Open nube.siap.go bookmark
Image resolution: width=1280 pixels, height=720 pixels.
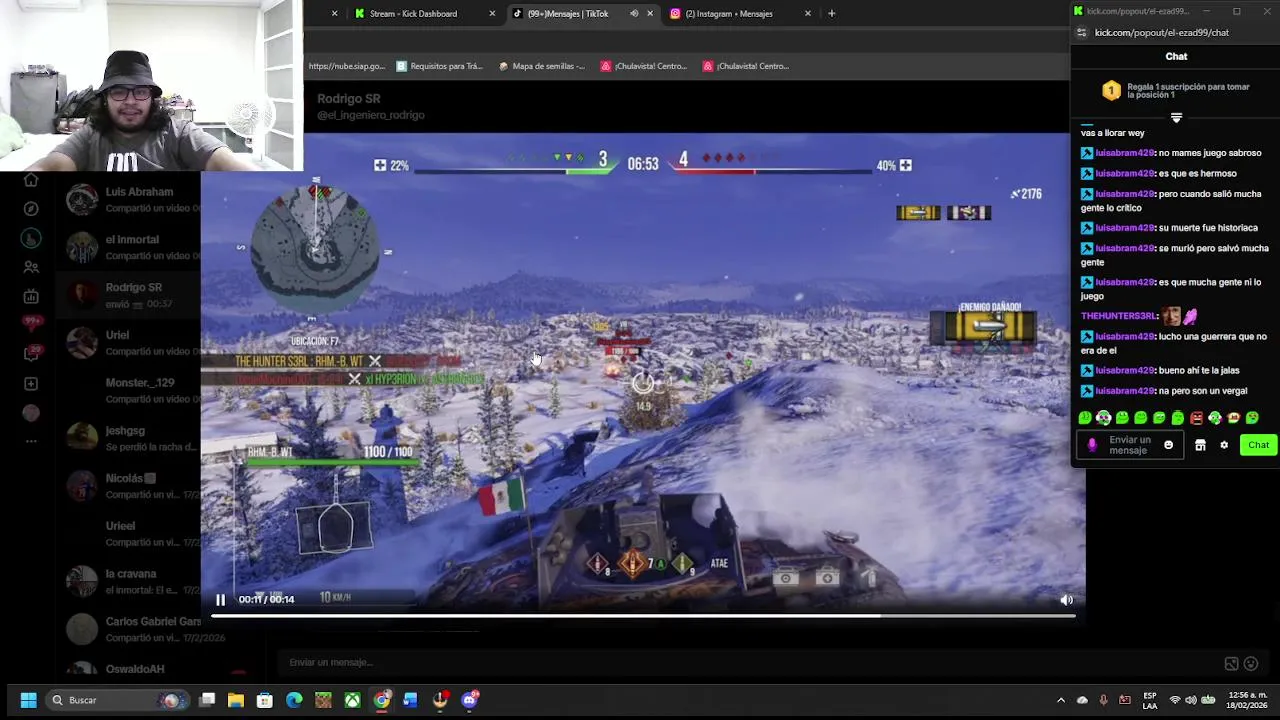[346, 66]
